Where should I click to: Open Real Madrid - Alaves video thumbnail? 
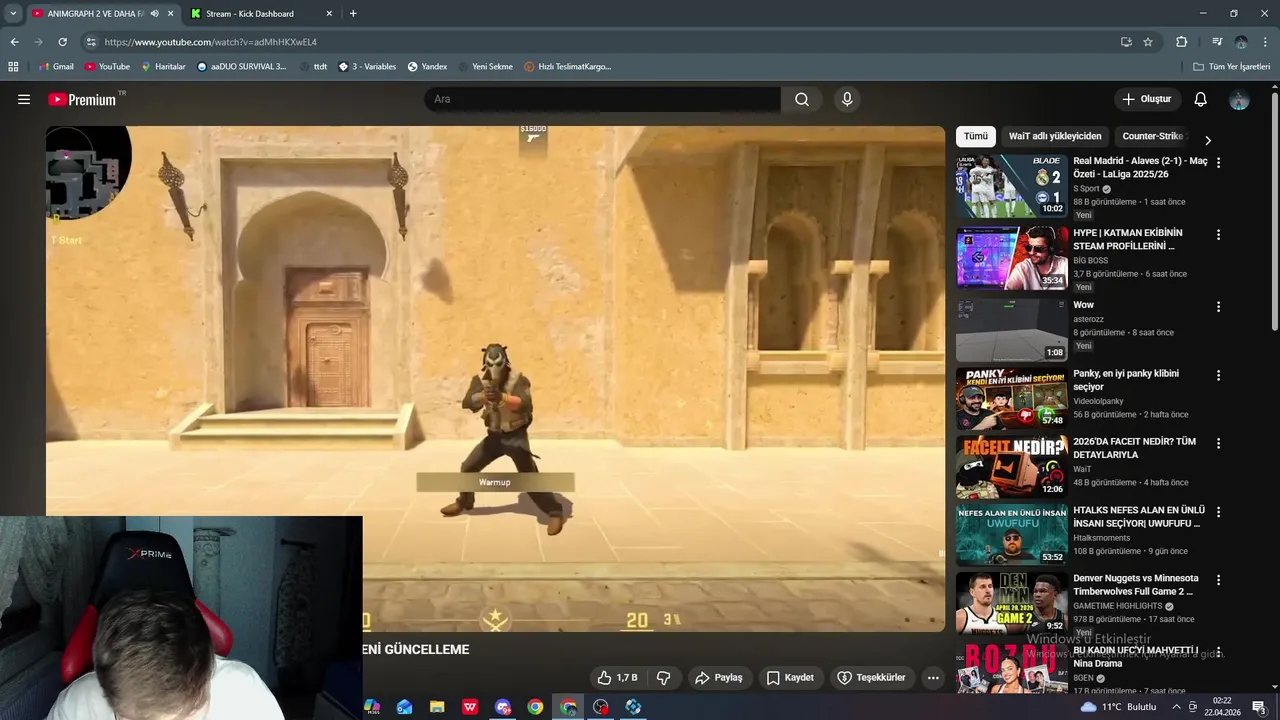(1012, 185)
